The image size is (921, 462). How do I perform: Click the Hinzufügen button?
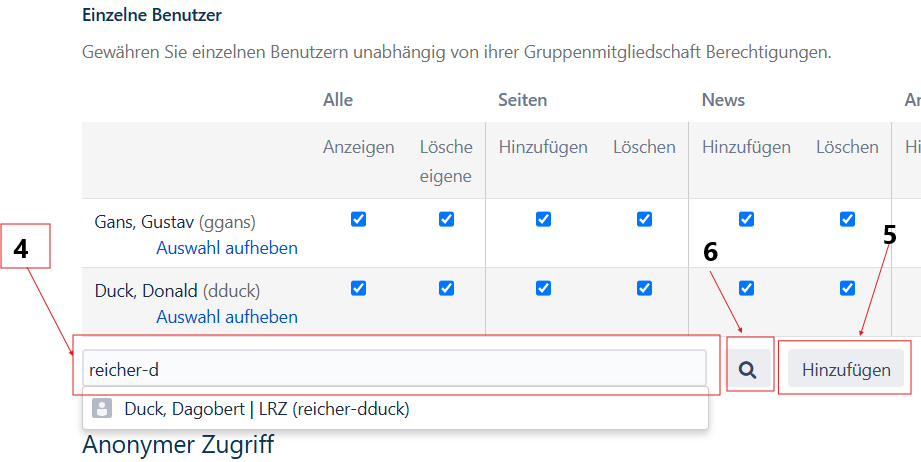[845, 369]
